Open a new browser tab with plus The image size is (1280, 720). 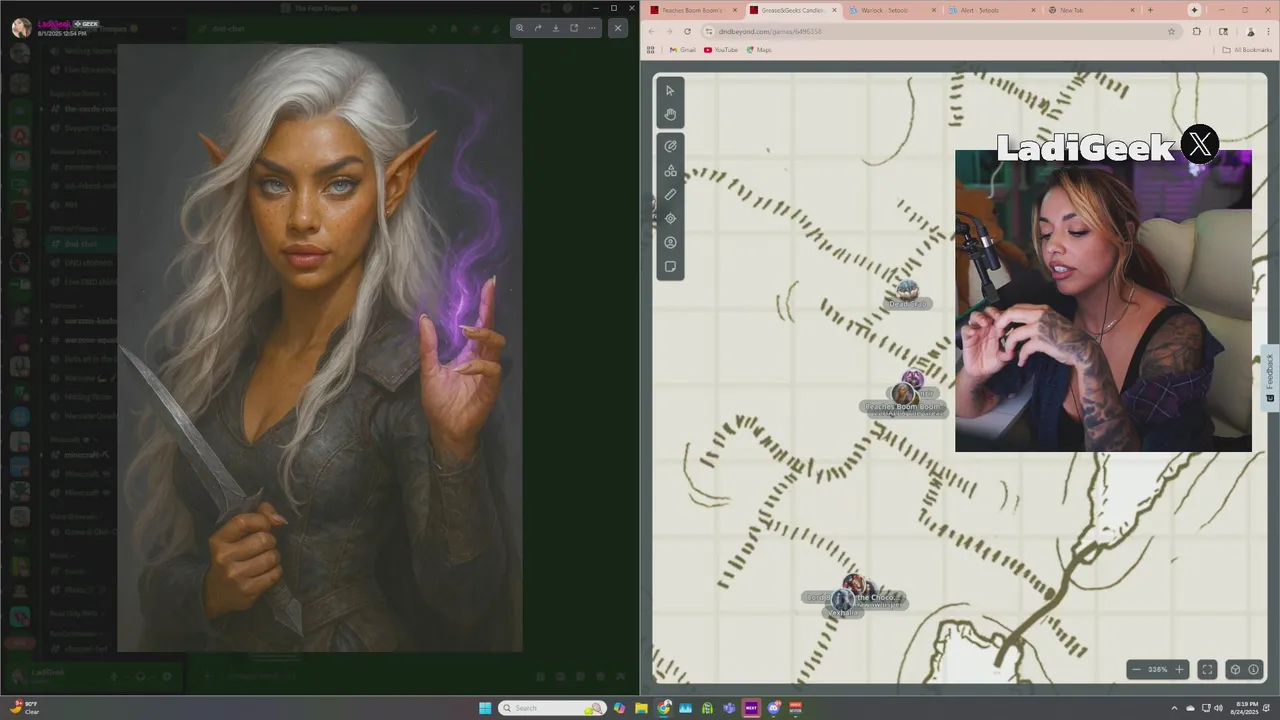[x=1150, y=10]
